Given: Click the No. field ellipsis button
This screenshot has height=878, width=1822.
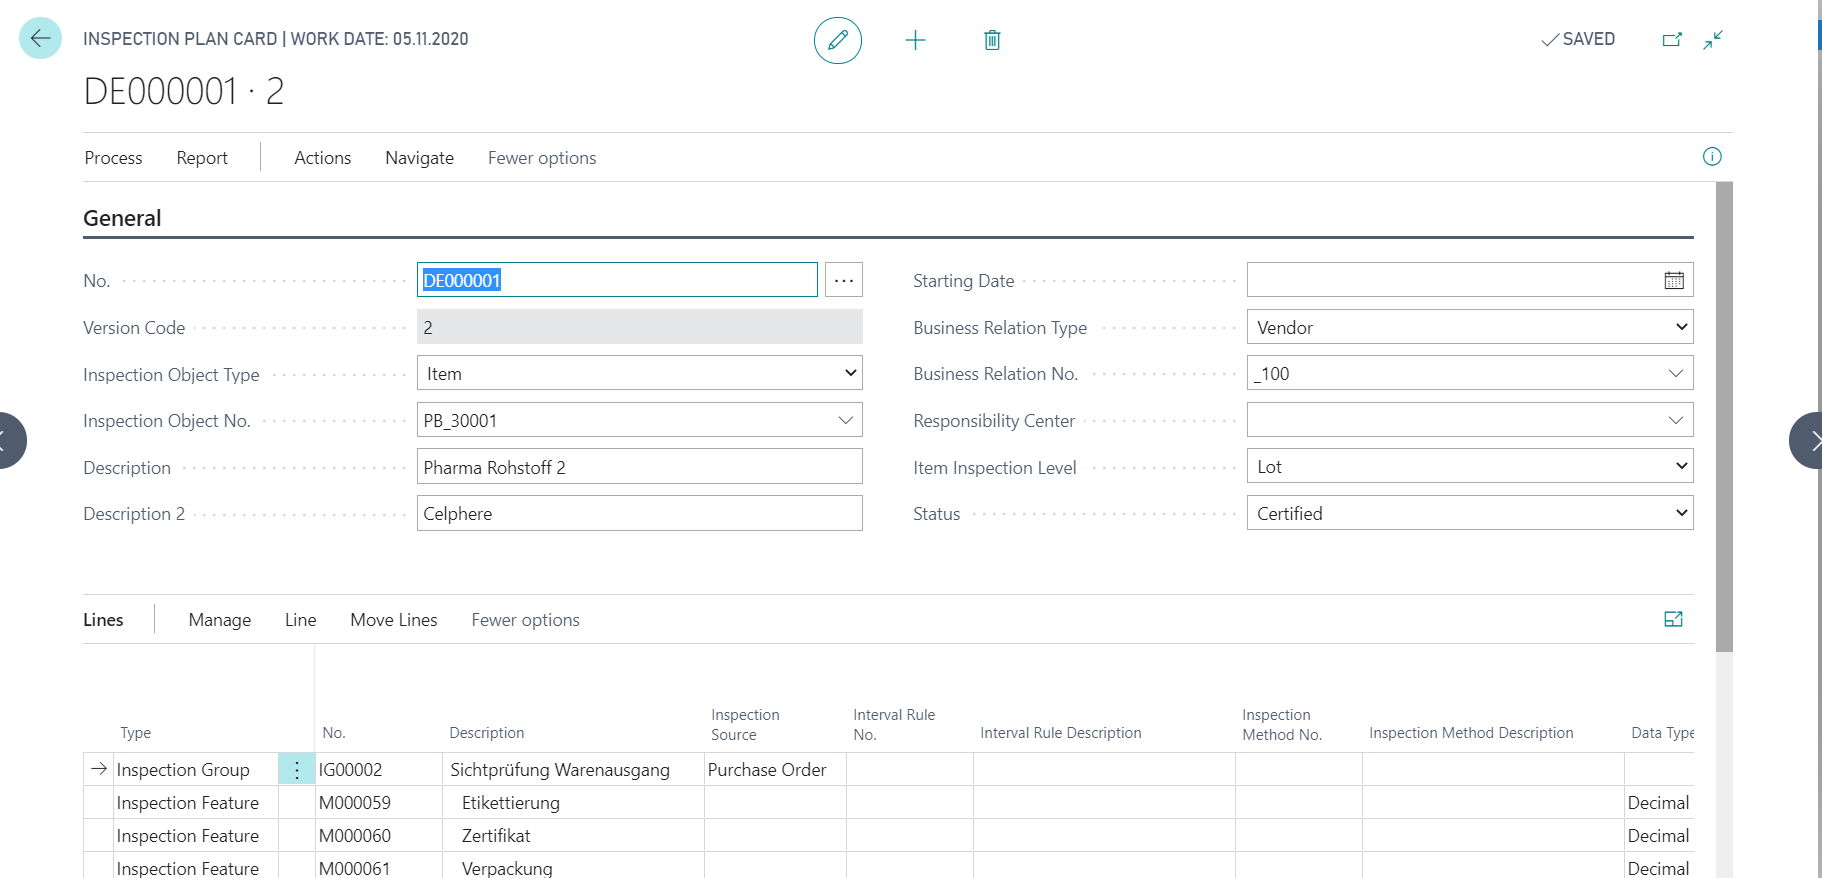Looking at the screenshot, I should click(844, 280).
